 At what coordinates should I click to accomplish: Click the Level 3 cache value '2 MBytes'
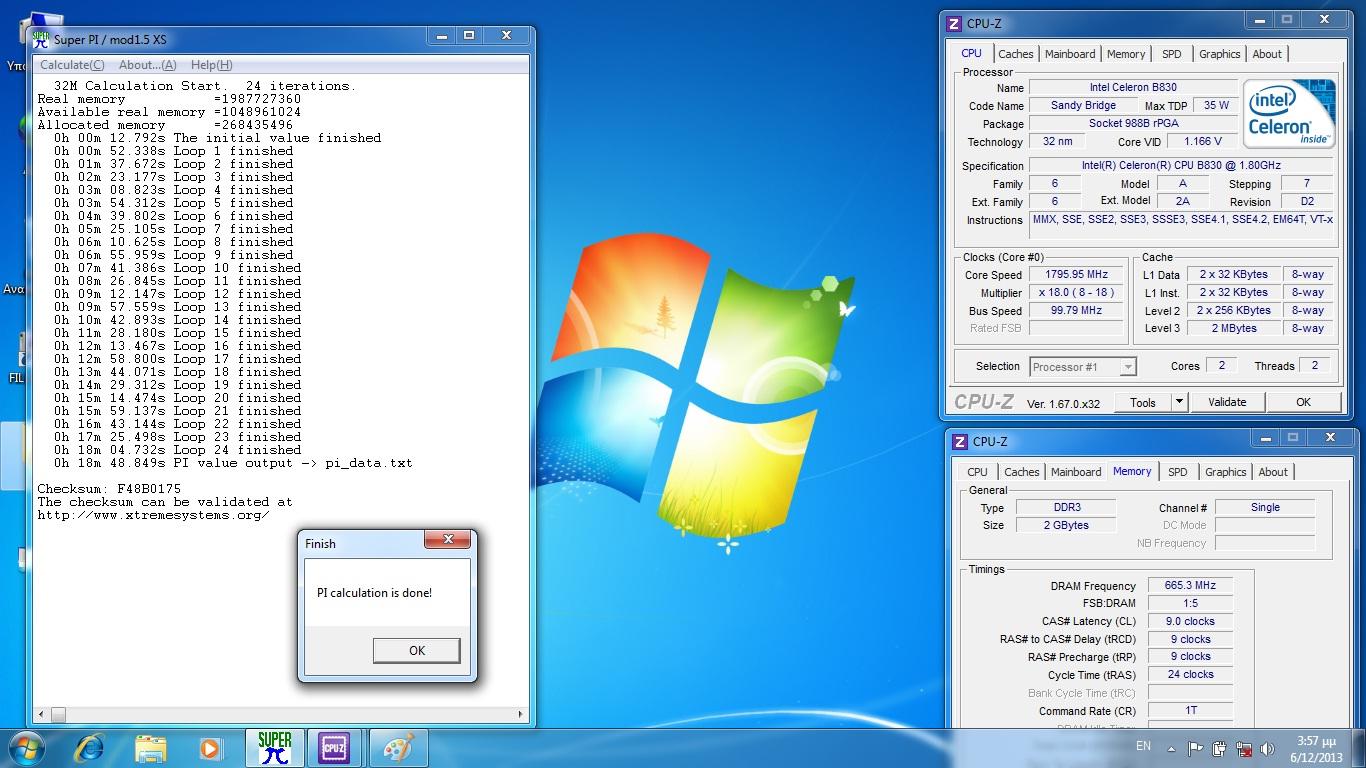tap(1234, 329)
